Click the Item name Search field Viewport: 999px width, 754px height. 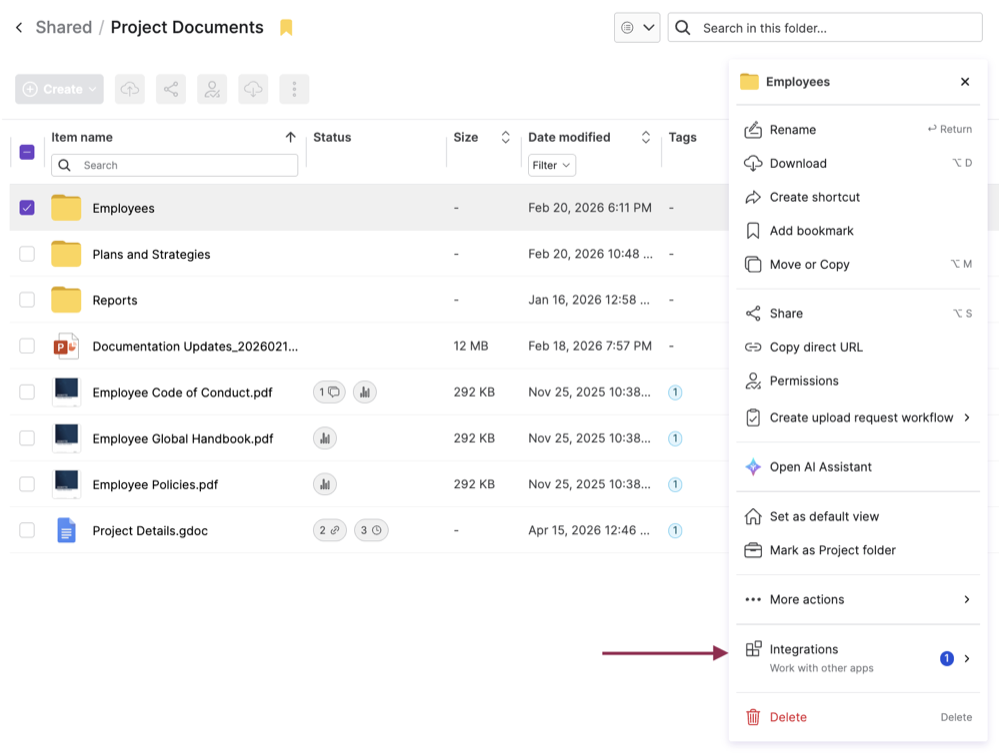coord(175,165)
